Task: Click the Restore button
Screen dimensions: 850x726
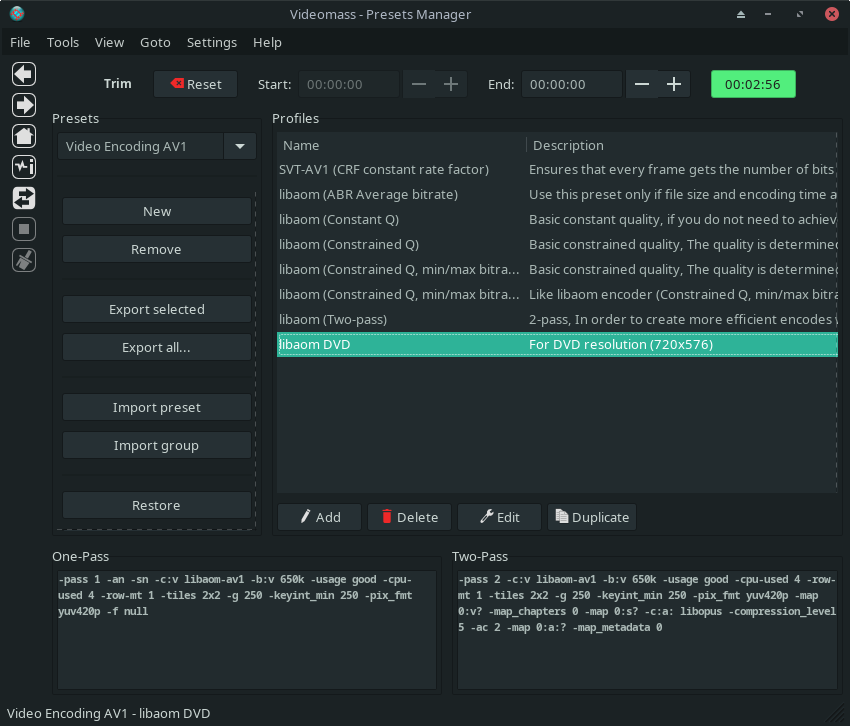Action: coord(157,505)
